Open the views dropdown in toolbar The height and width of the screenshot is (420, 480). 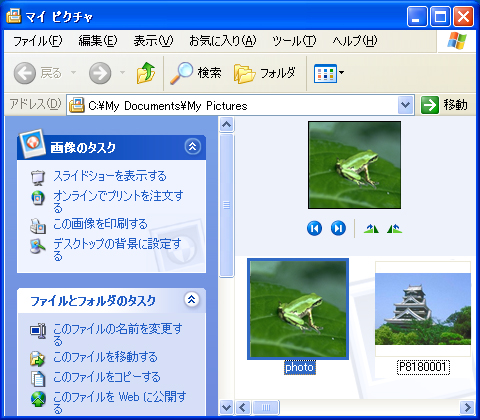329,73
